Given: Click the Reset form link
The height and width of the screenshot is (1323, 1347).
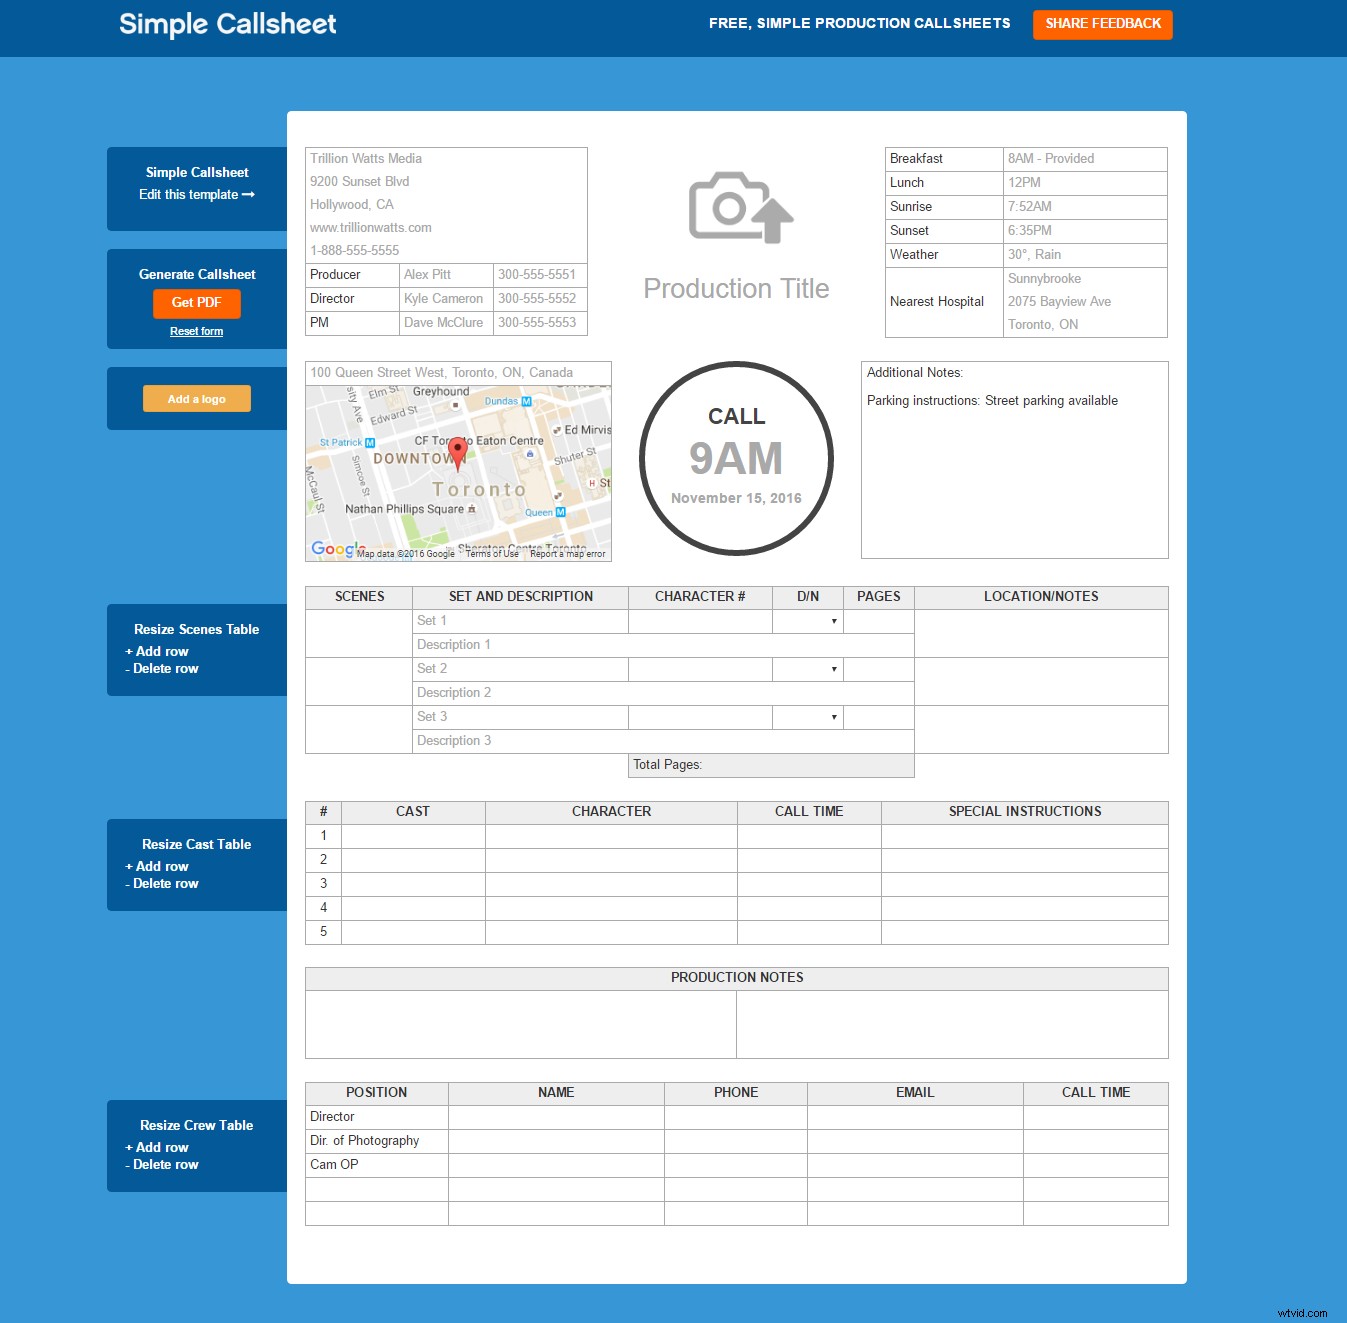Looking at the screenshot, I should coord(196,331).
